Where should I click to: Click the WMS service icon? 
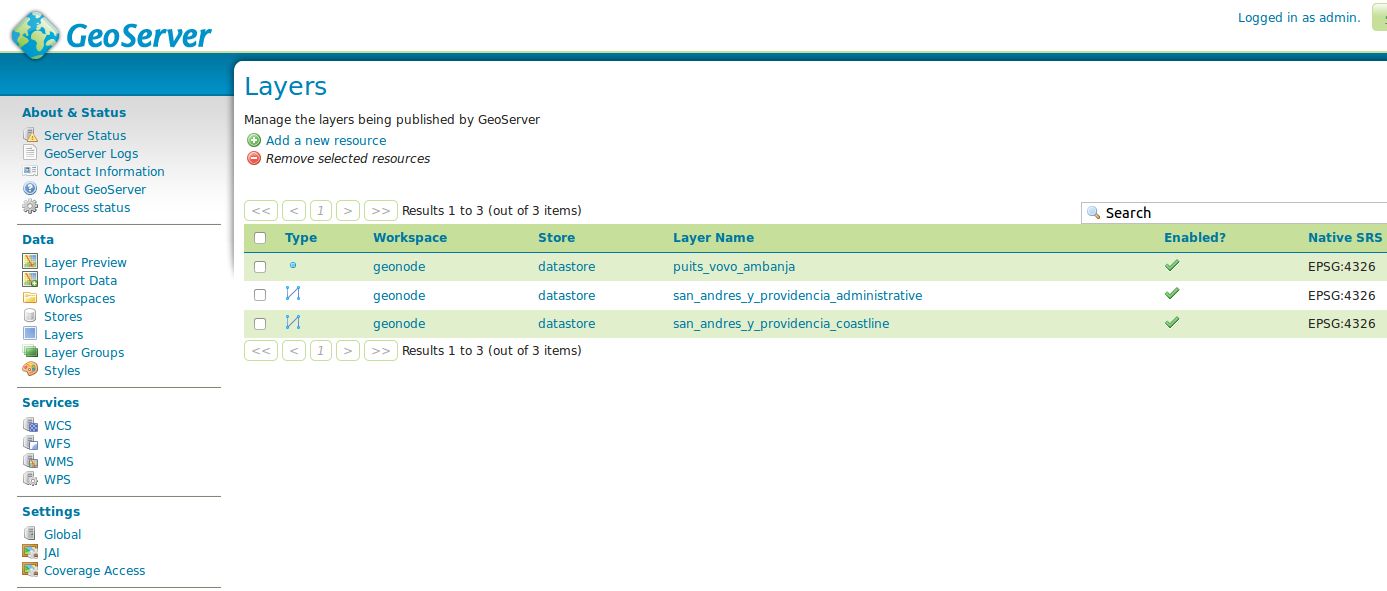30,461
